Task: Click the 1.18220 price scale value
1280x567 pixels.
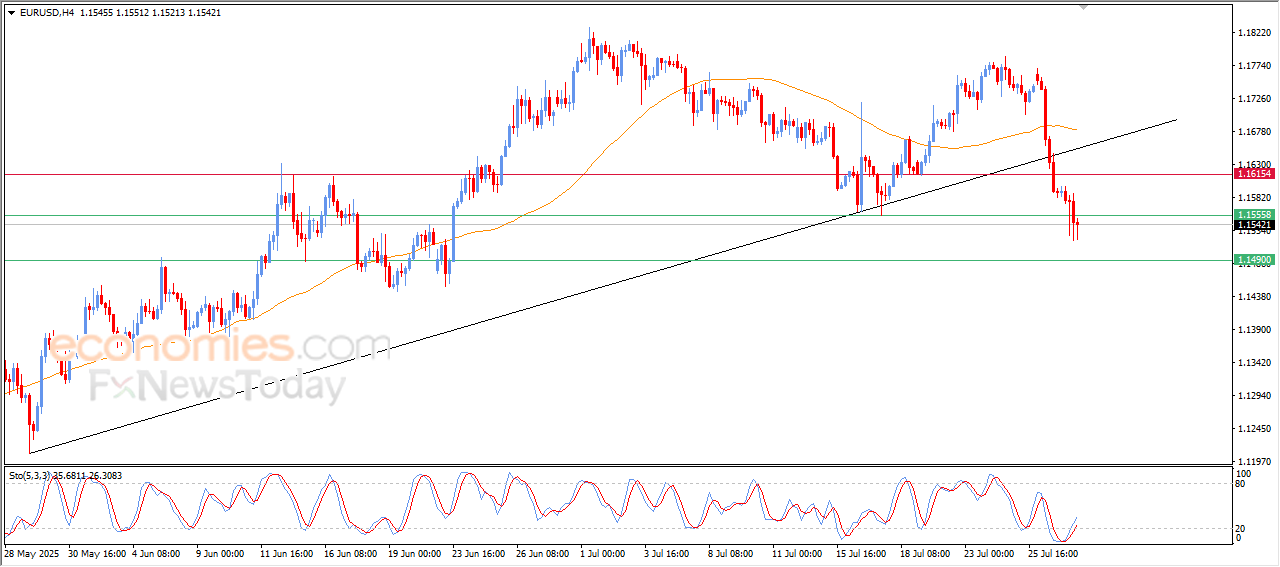Action: pyautogui.click(x=1254, y=33)
